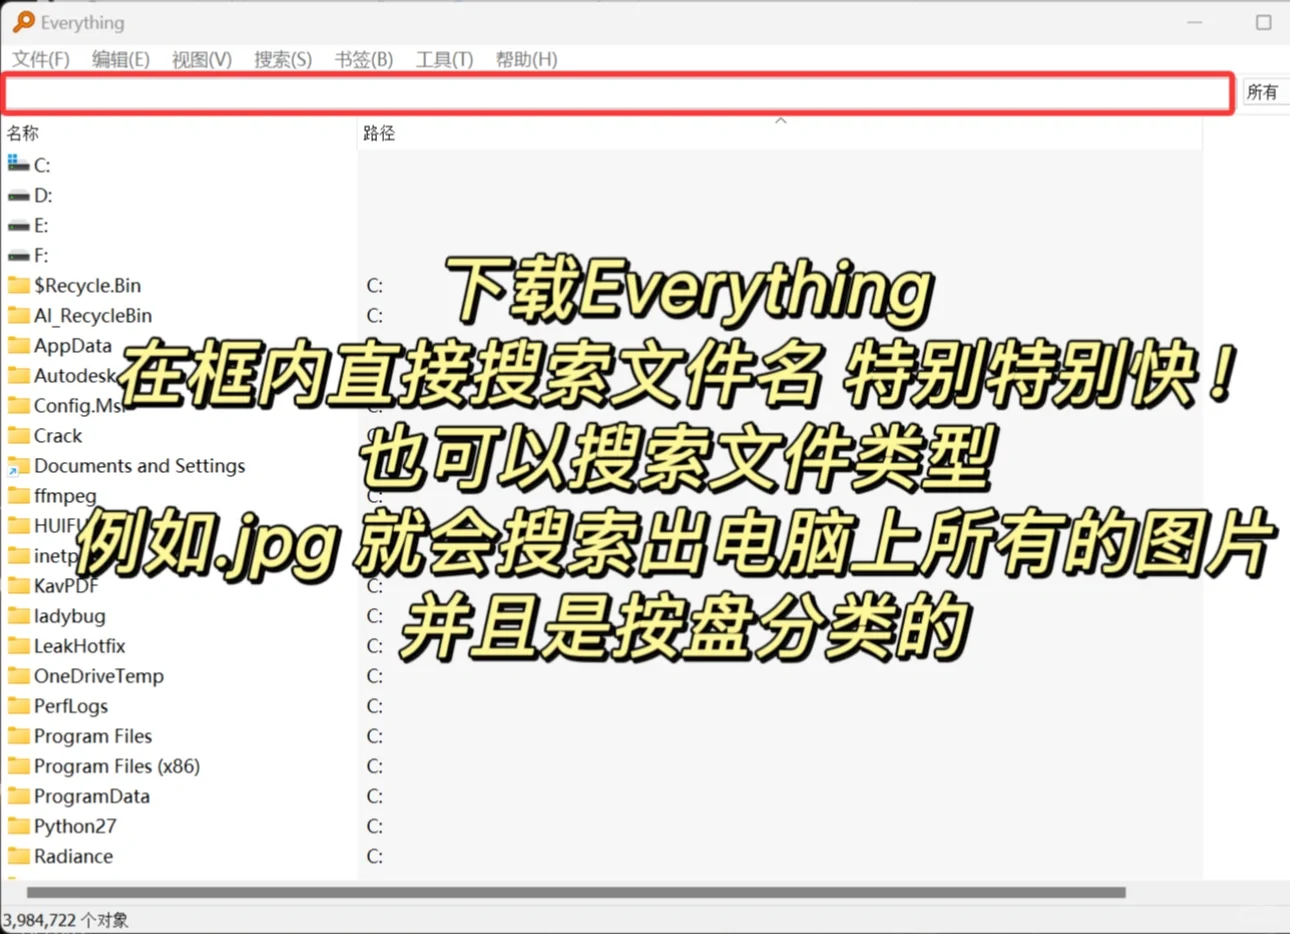Select the F: drive icon
This screenshot has height=934, width=1290.
click(x=18, y=255)
